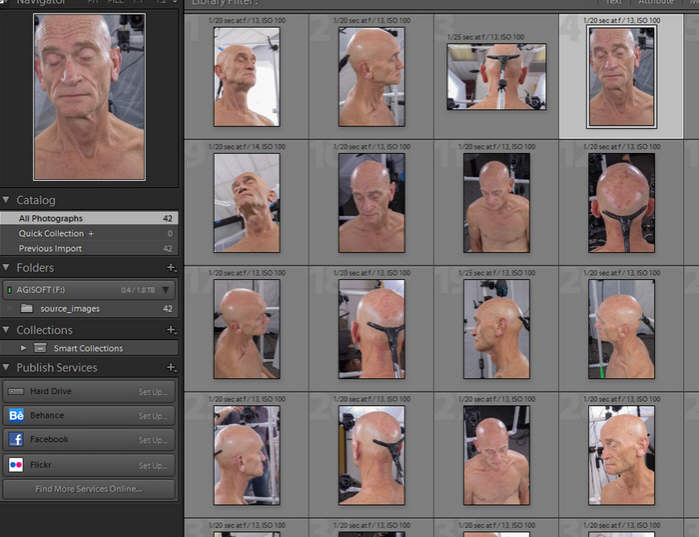Viewport: 699px width, 537px height.
Task: Select the low-angle chin-up thumbnail labeled f/14
Action: point(247,203)
